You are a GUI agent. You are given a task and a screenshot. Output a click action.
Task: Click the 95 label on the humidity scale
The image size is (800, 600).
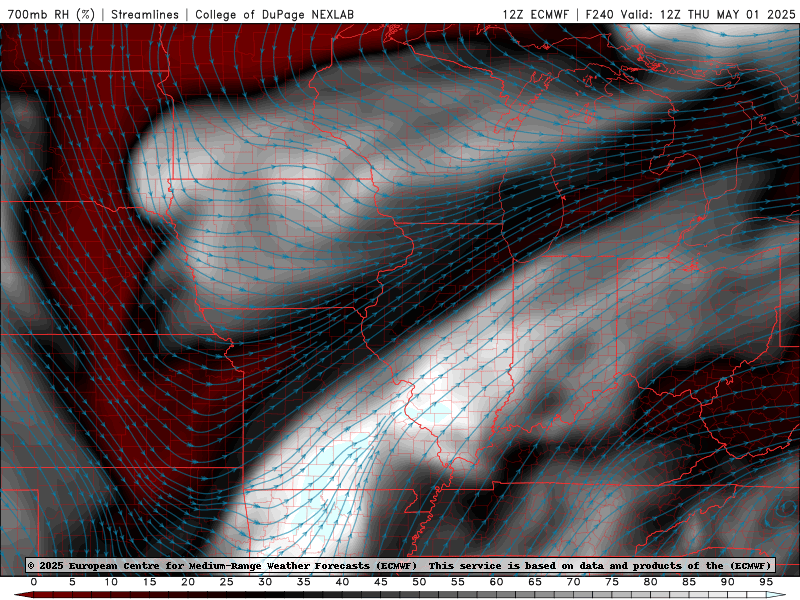(766, 582)
